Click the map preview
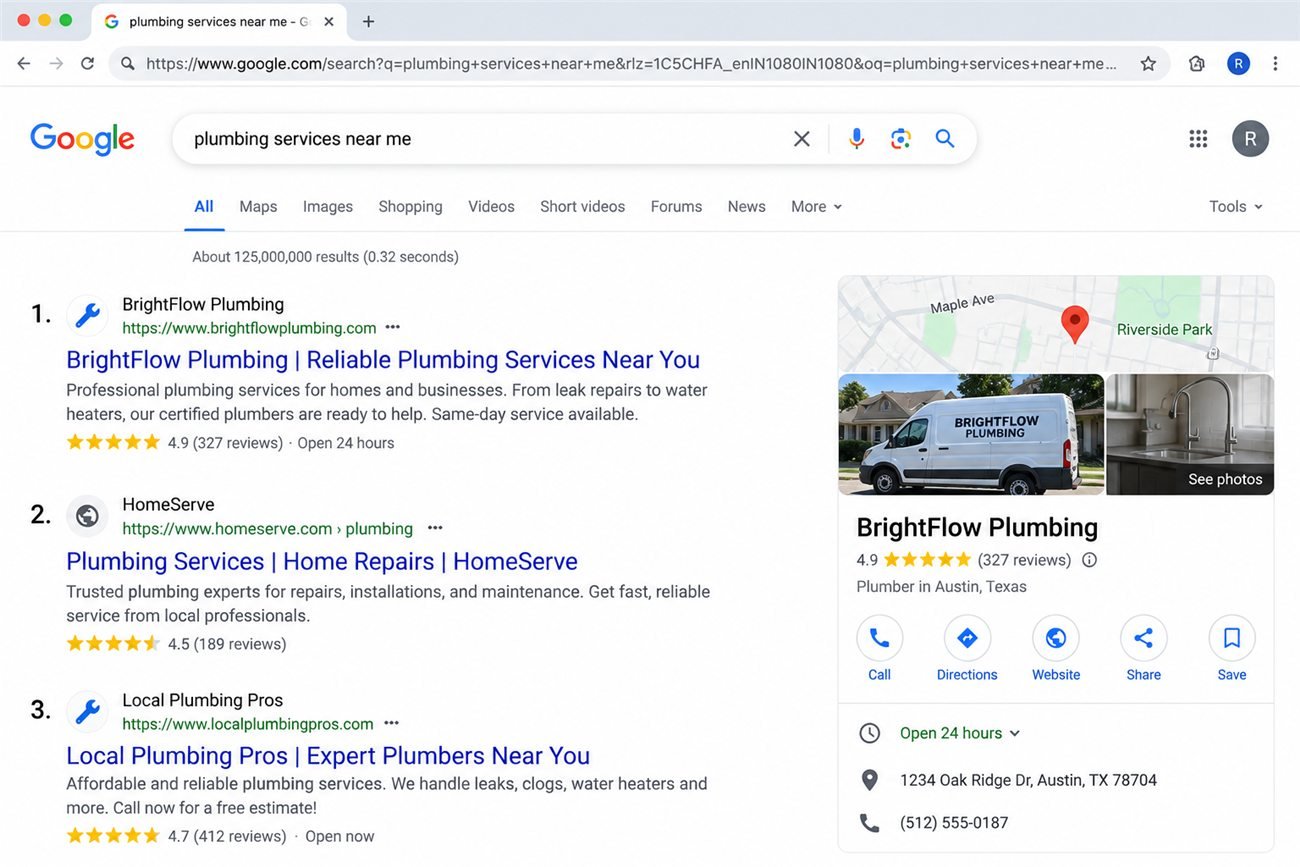This screenshot has width=1300, height=867. click(x=1056, y=324)
